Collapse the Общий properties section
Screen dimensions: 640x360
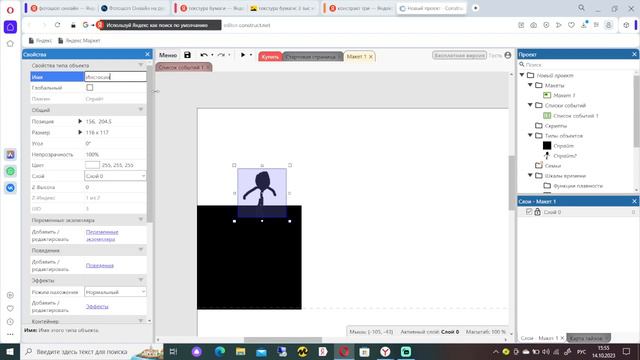tap(140, 110)
